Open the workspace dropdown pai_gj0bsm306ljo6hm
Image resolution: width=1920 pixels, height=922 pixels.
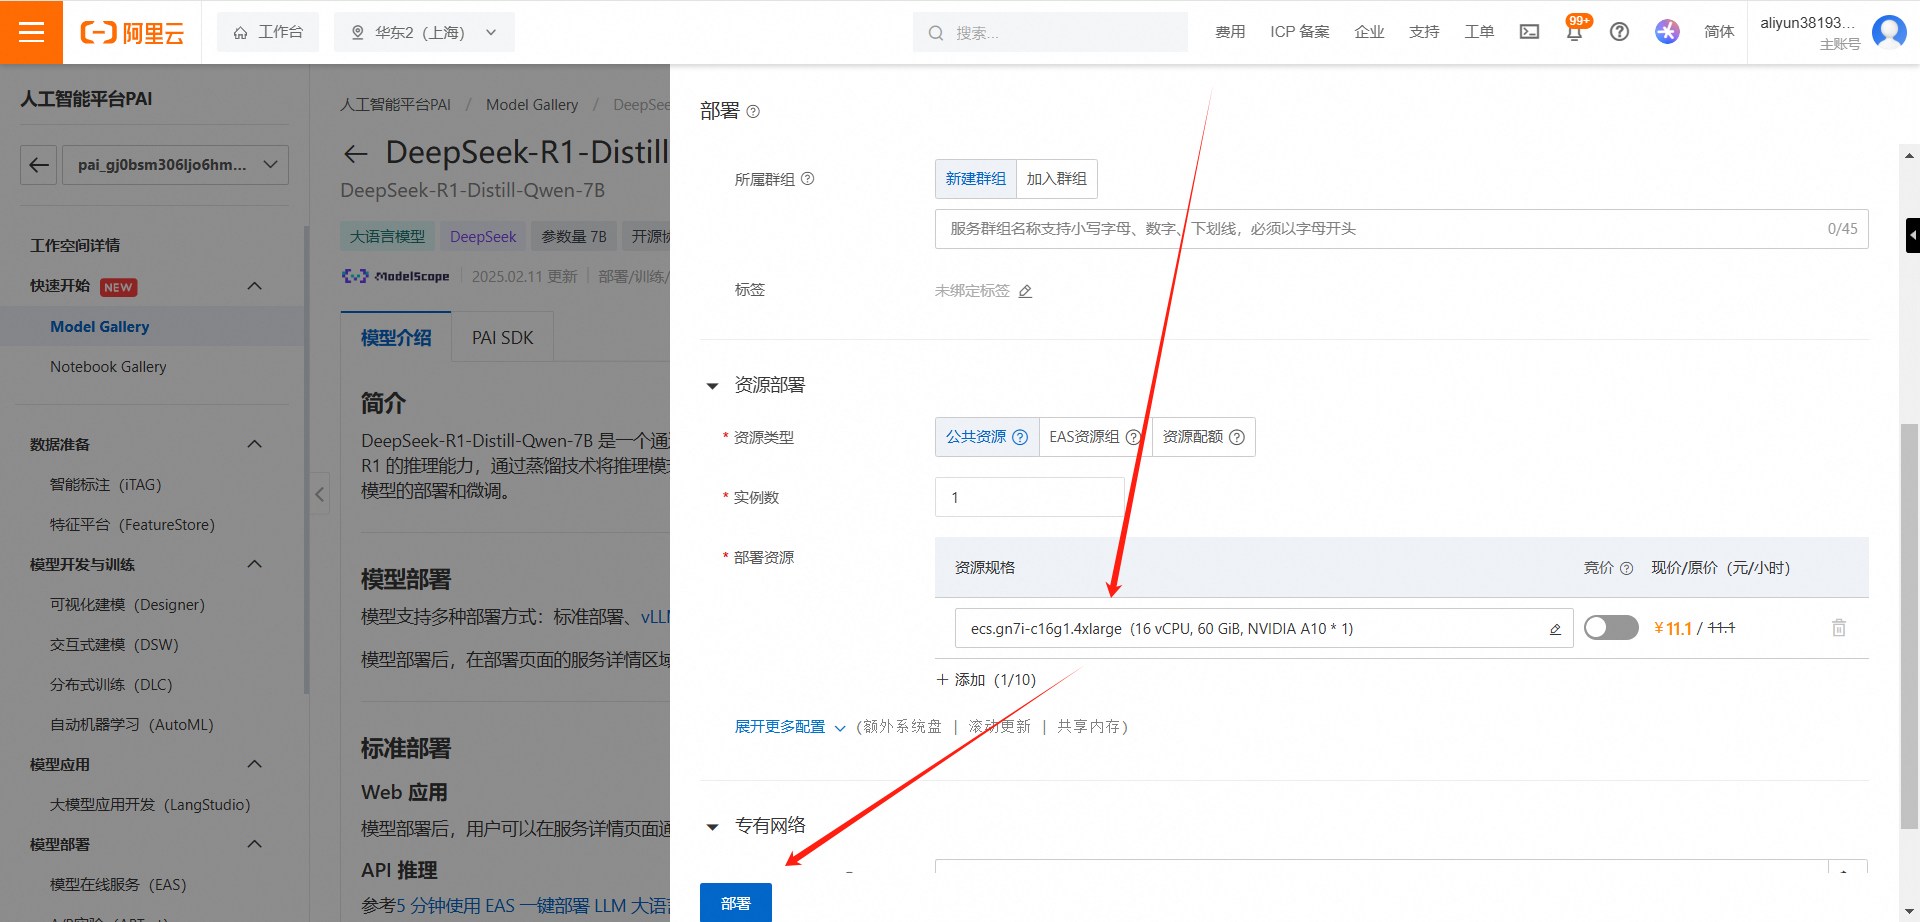(x=176, y=165)
